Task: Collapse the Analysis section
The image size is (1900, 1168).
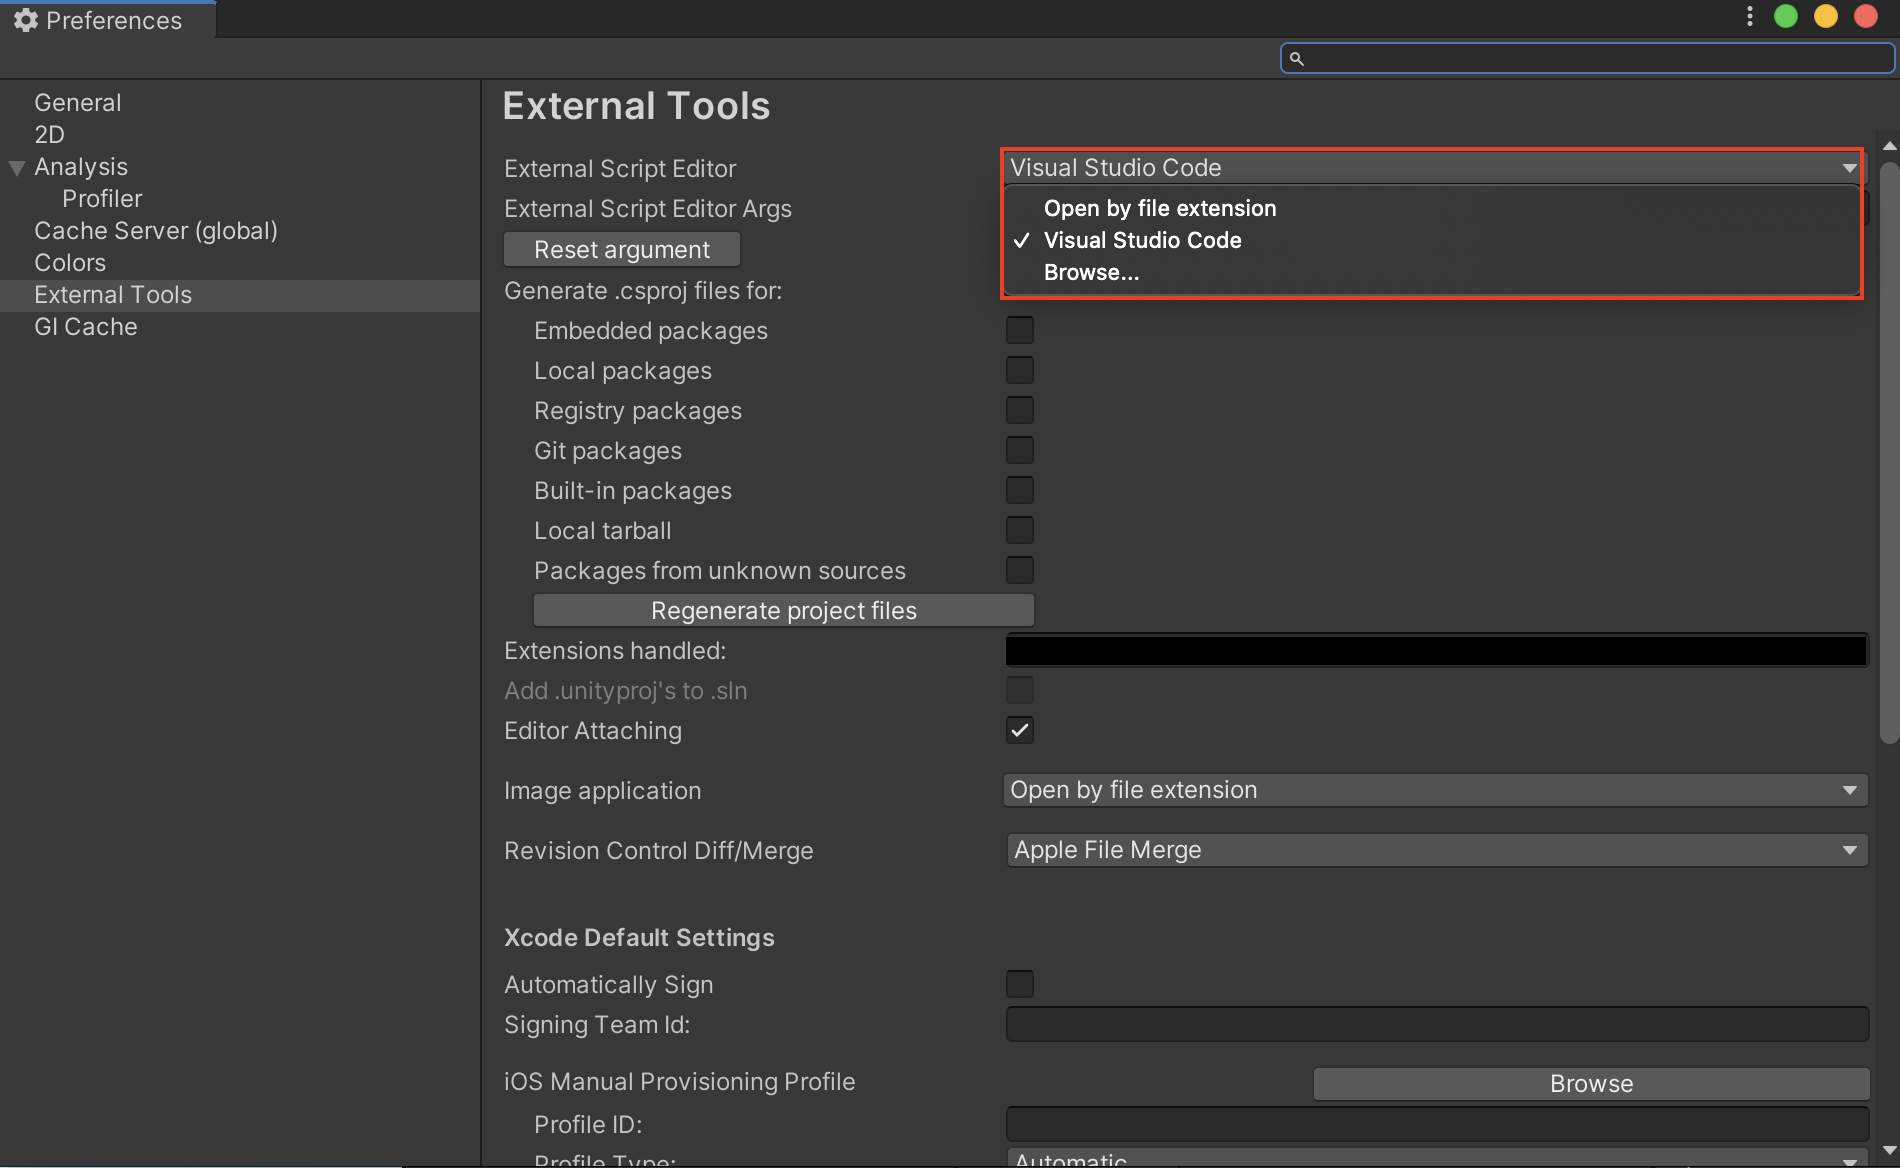Action: pos(16,167)
